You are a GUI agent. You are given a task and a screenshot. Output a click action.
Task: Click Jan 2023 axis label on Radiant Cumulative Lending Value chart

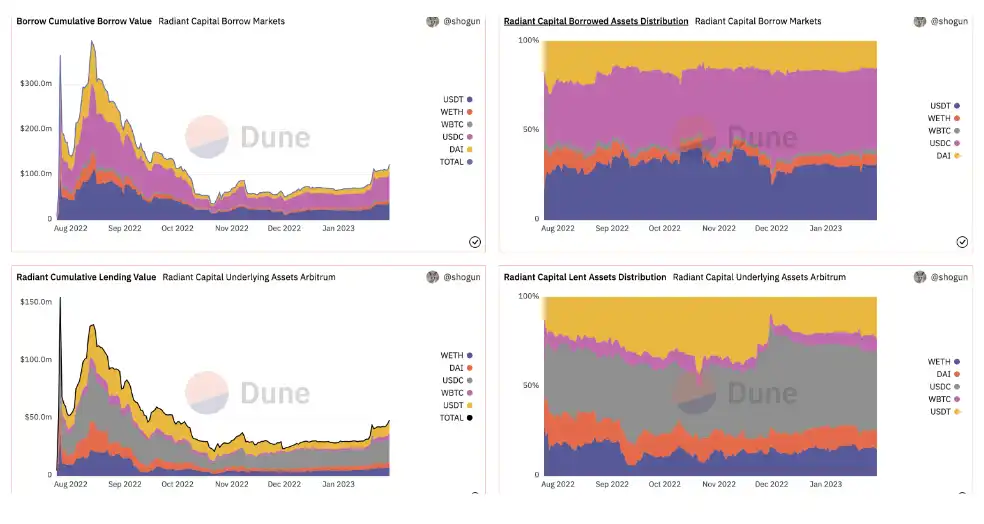338,484
